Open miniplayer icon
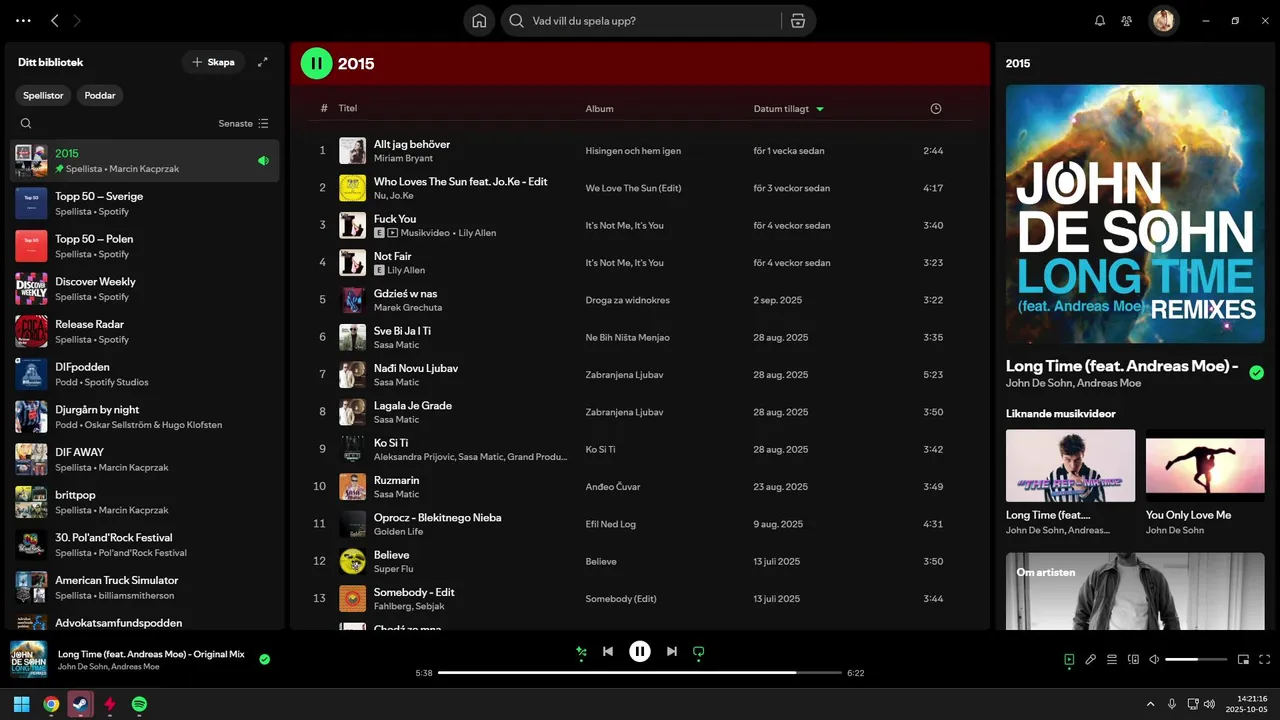Screen dimensions: 1280x720 [1244, 659]
